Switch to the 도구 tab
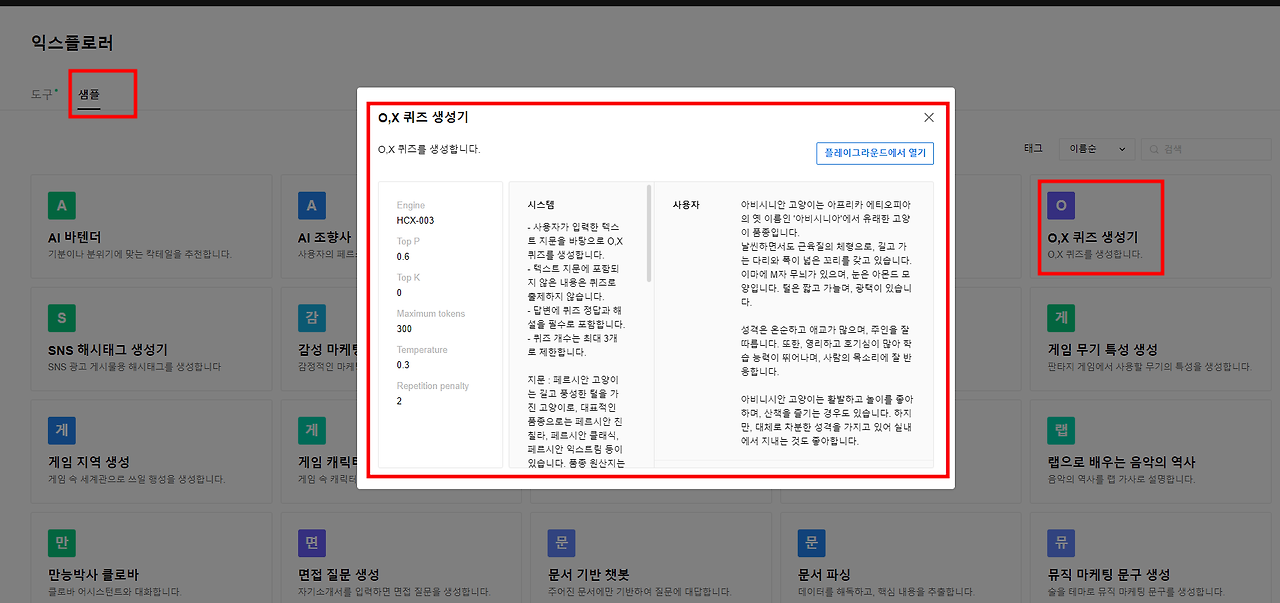 pos(44,94)
